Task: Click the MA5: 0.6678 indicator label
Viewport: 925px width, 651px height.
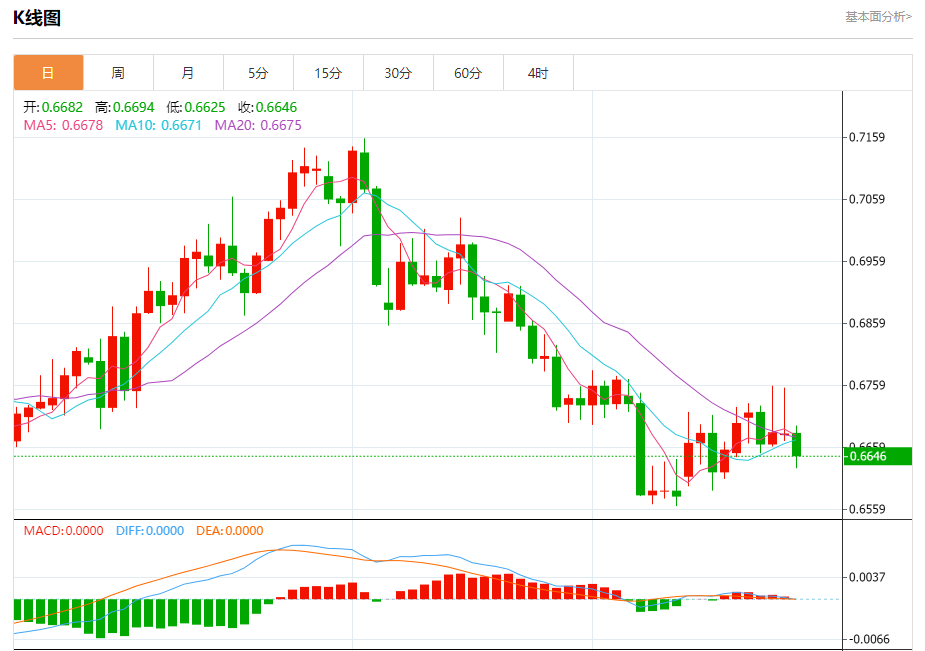Action: pyautogui.click(x=63, y=125)
